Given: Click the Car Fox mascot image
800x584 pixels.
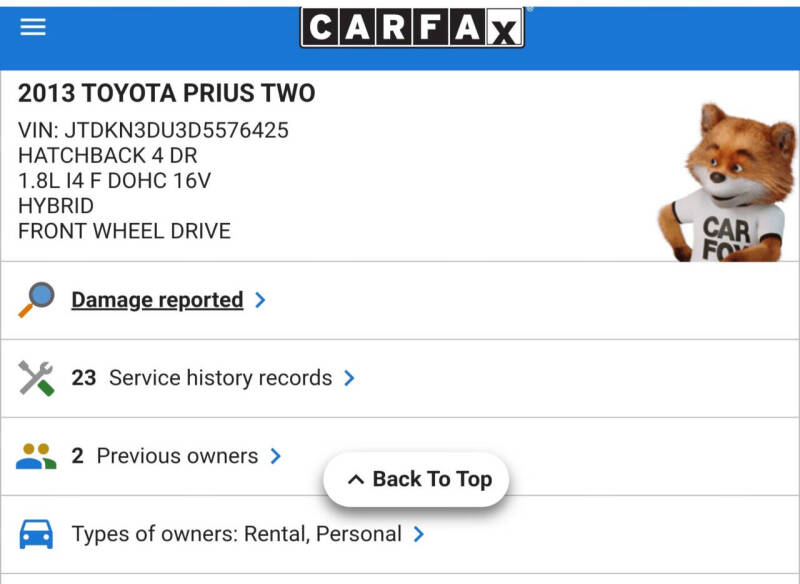Looking at the screenshot, I should click(x=724, y=185).
